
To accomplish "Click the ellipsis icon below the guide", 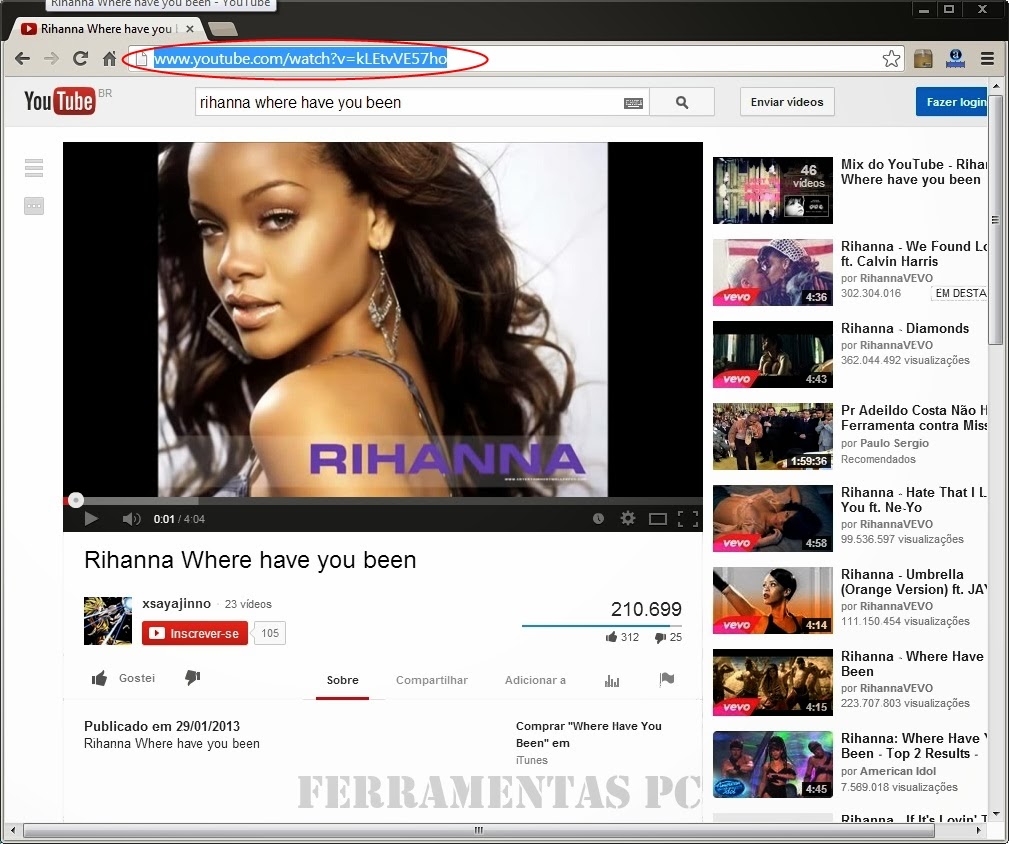I will 34,206.
